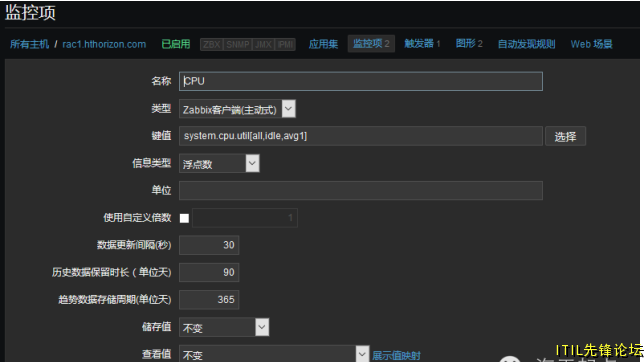Switch to the 应用集 tab
The height and width of the screenshot is (362, 644).
point(323,44)
